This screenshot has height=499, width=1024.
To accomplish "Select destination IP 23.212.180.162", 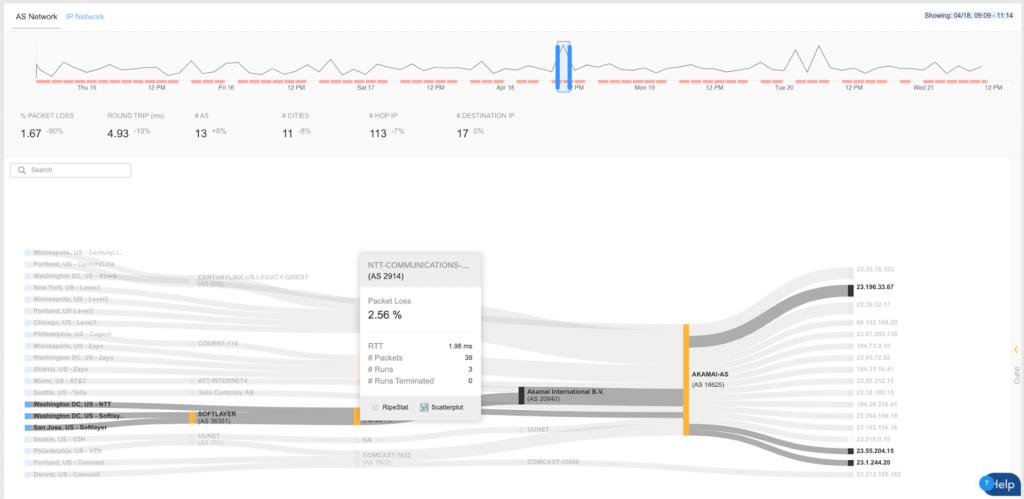I will (878, 474).
